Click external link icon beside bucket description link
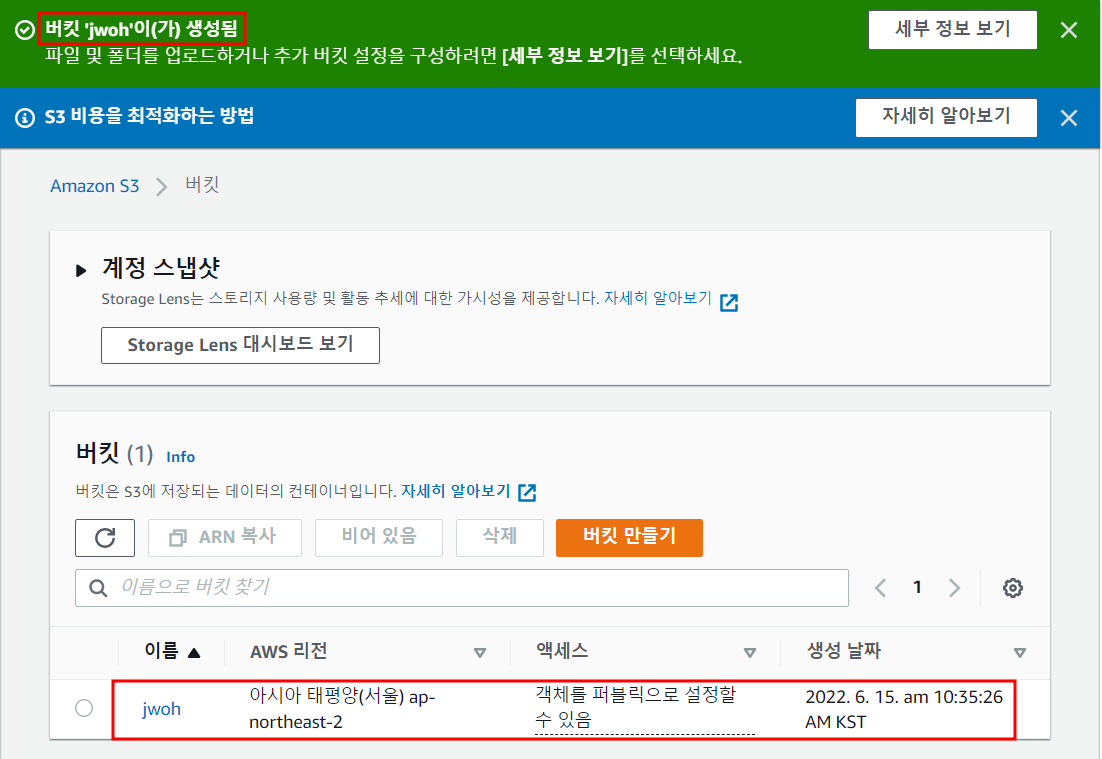This screenshot has width=1102, height=759. pos(527,493)
